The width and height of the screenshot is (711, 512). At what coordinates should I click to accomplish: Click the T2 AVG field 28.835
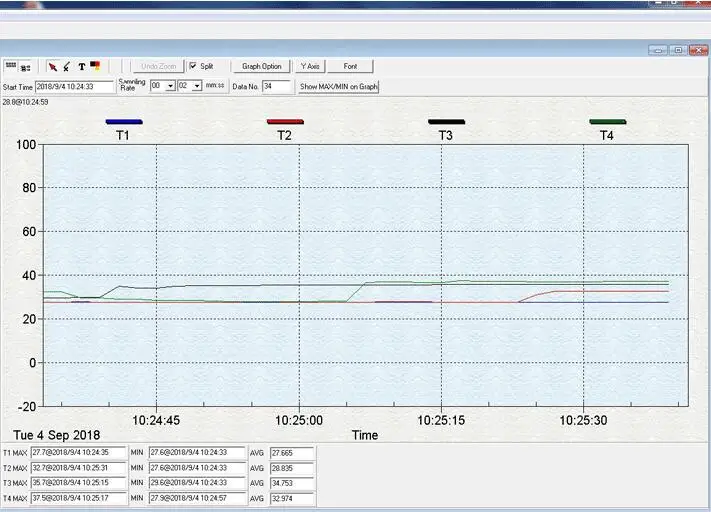(292, 468)
